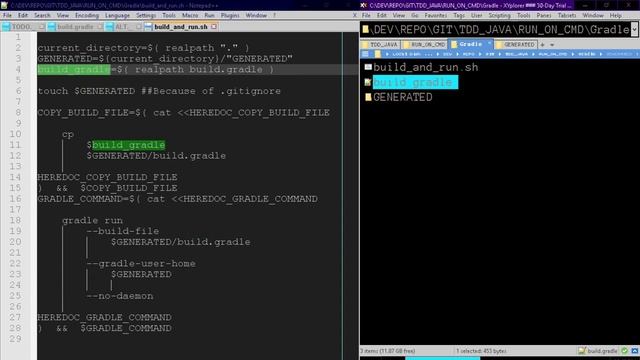This screenshot has height=360, width=640.
Task: Close current document with menu-bar X in Notepad++
Action: [x=354, y=16]
